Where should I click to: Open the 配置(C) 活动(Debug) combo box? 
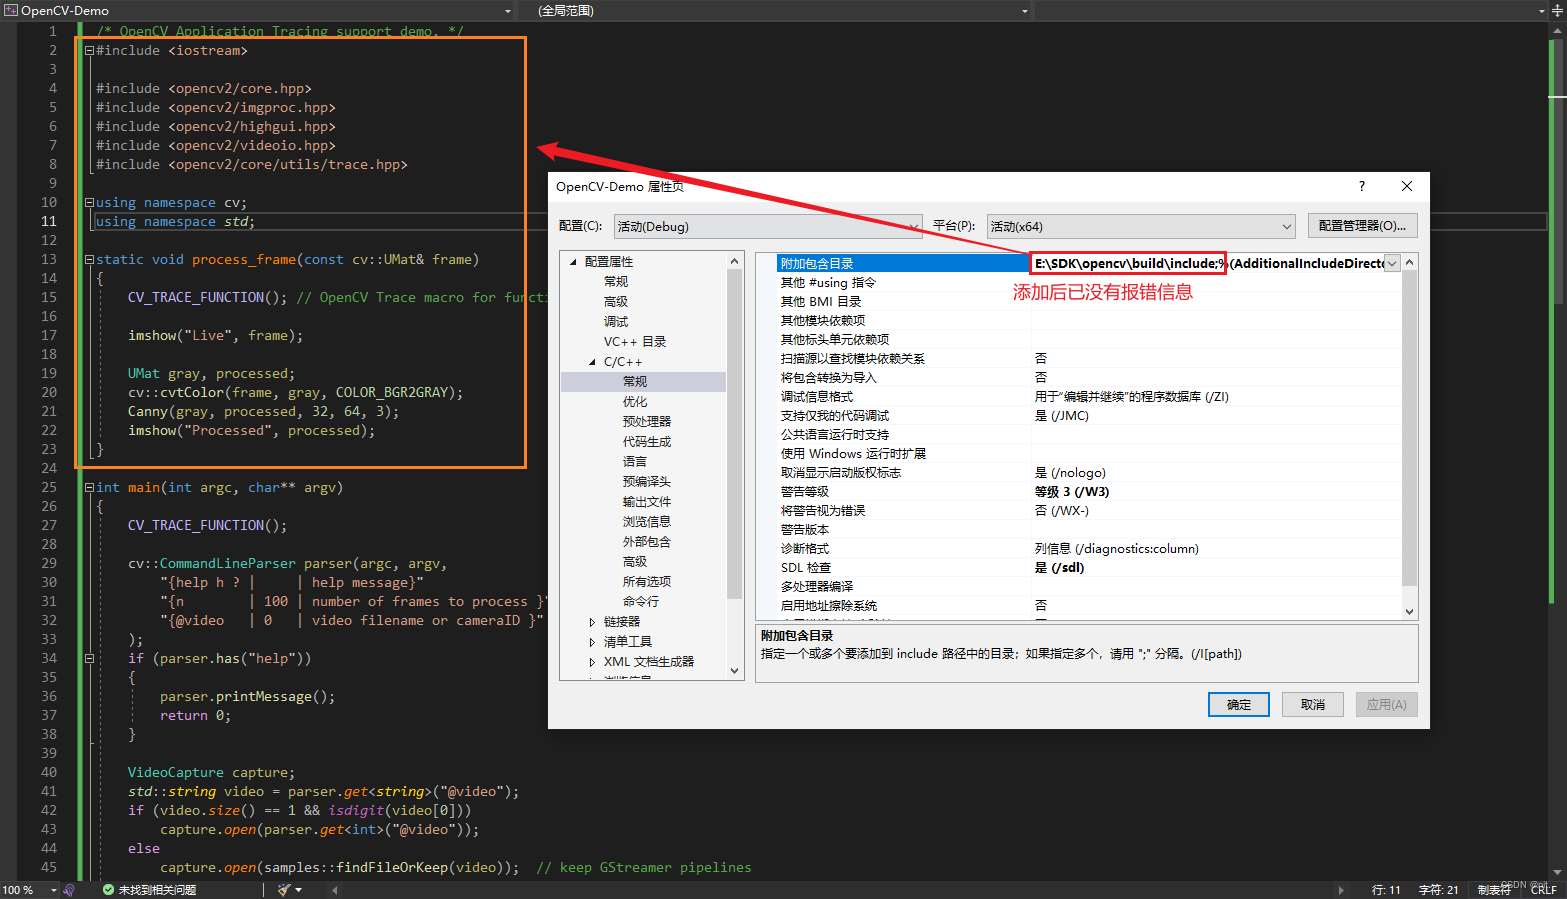point(767,226)
